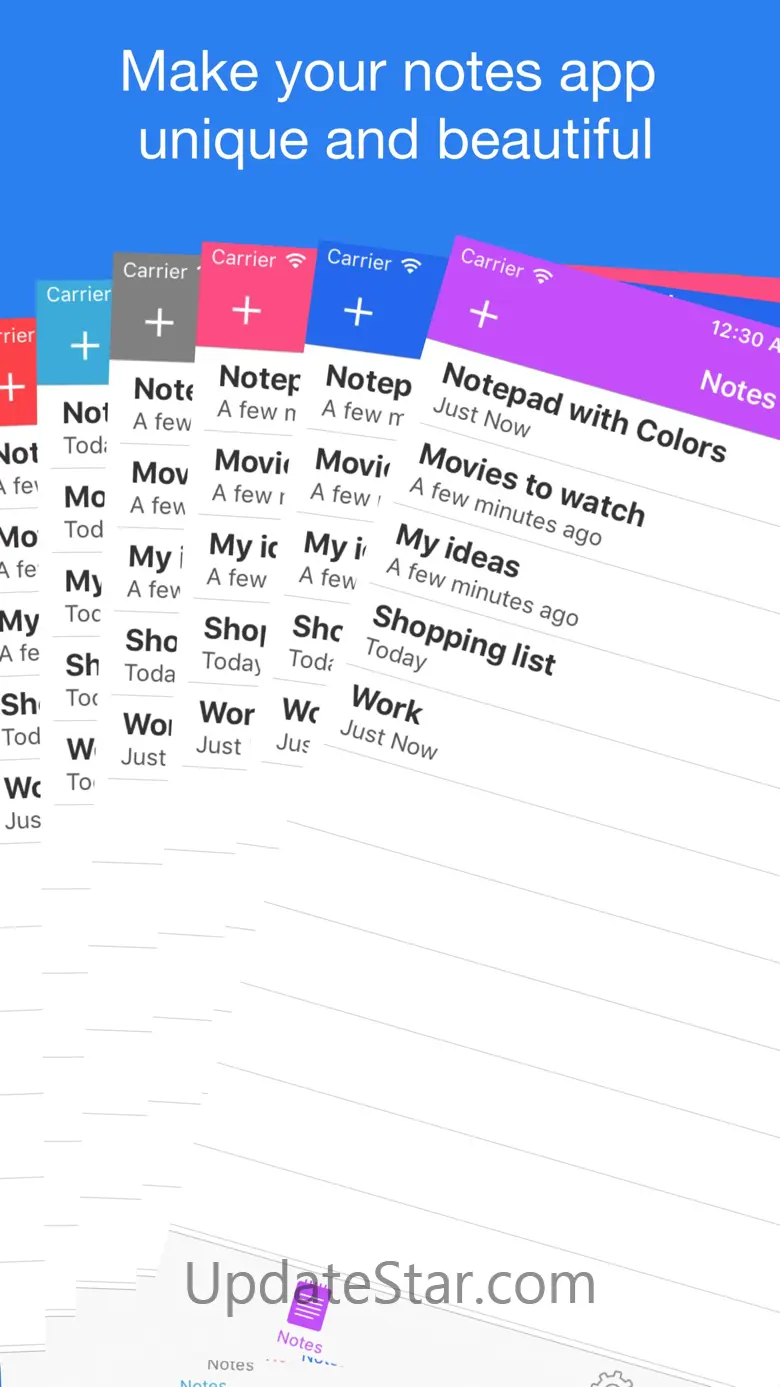This screenshot has width=780, height=1387.
Task: Tap the plus icon in blue header
Action: (358, 312)
